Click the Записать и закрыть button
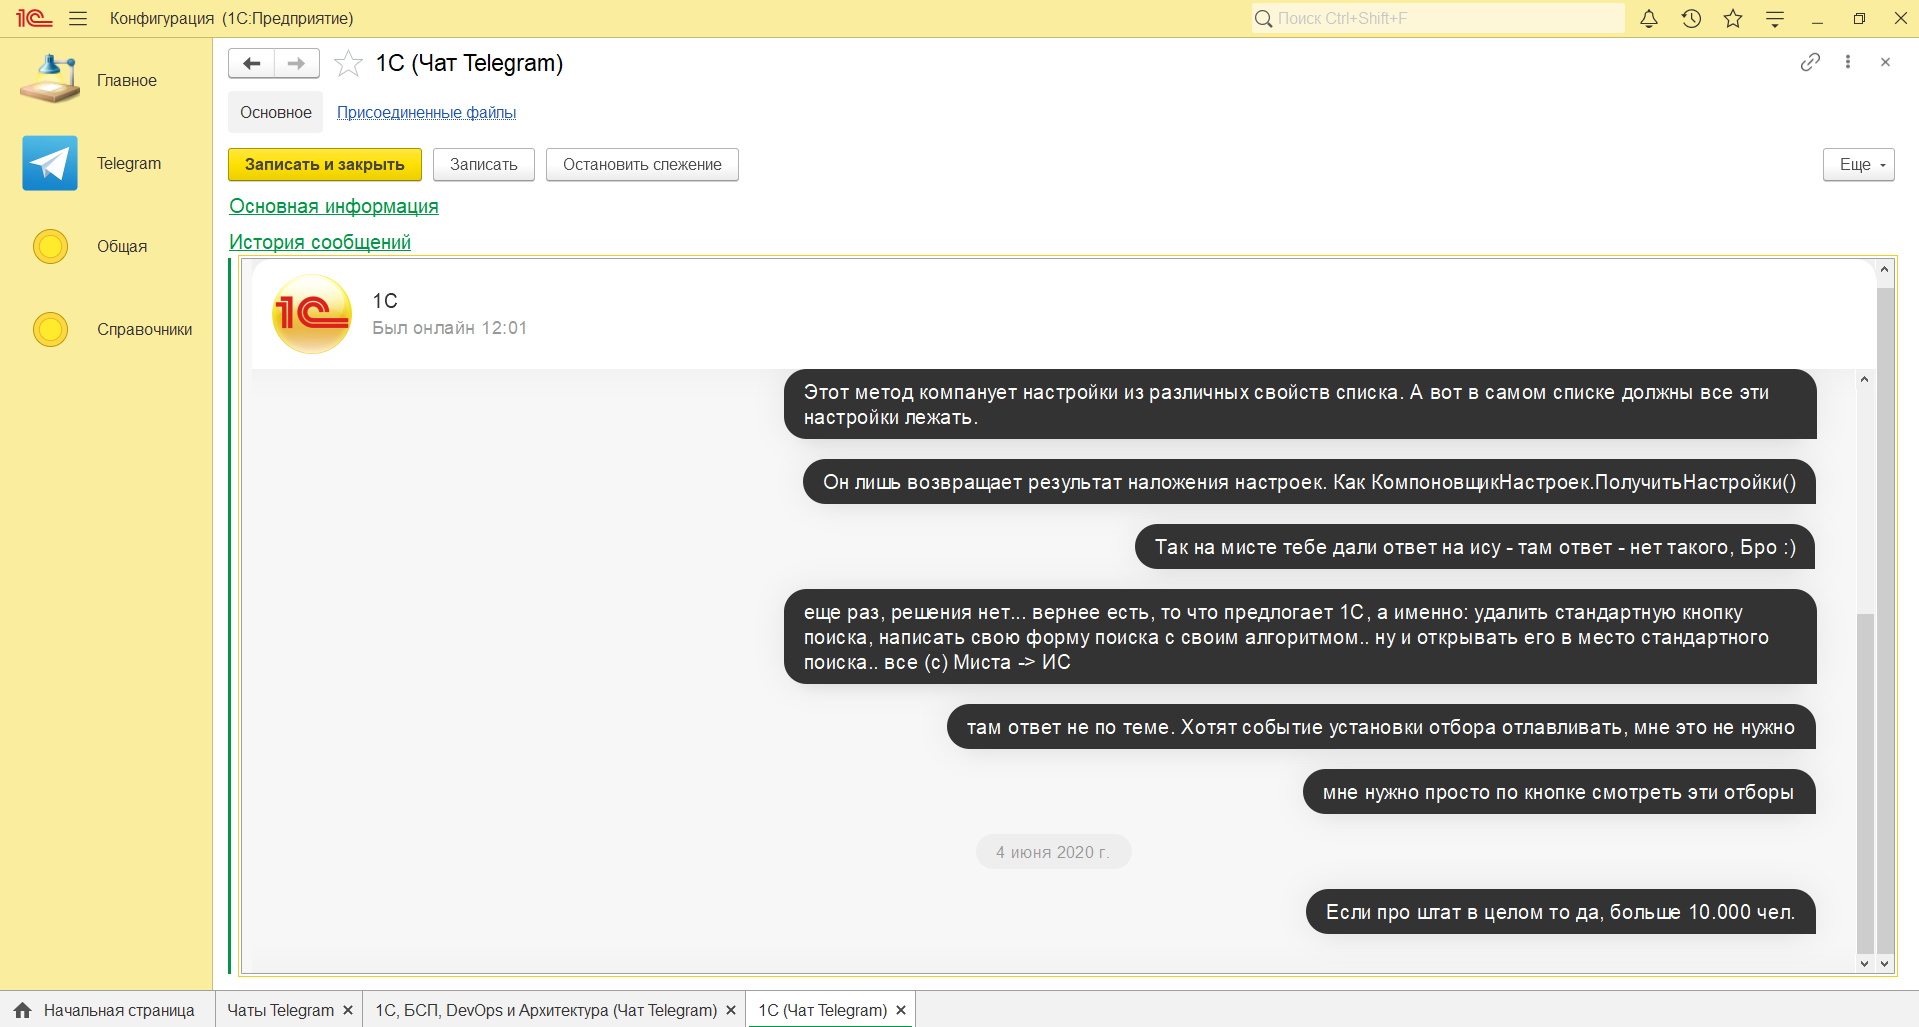 (x=324, y=165)
